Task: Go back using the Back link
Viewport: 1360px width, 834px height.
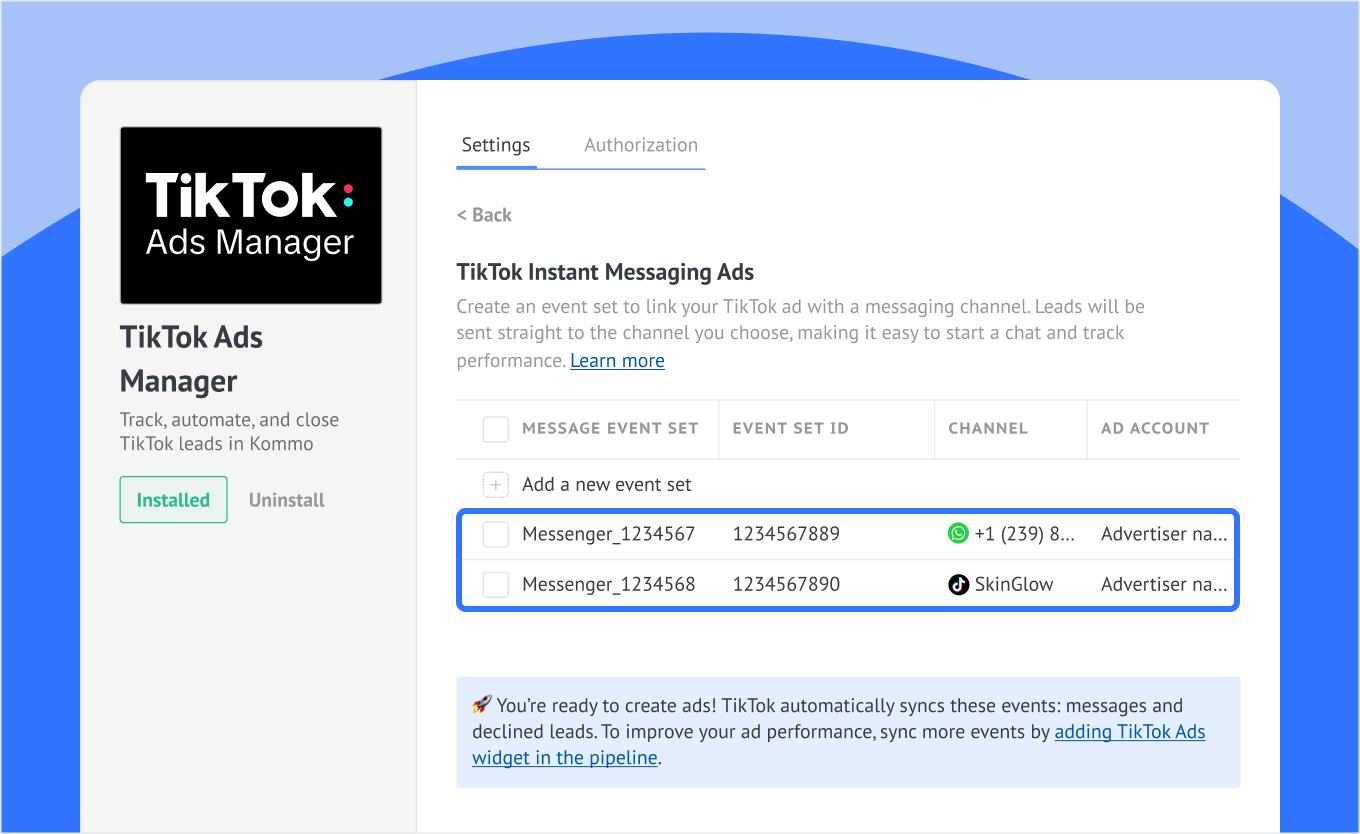Action: click(x=484, y=215)
